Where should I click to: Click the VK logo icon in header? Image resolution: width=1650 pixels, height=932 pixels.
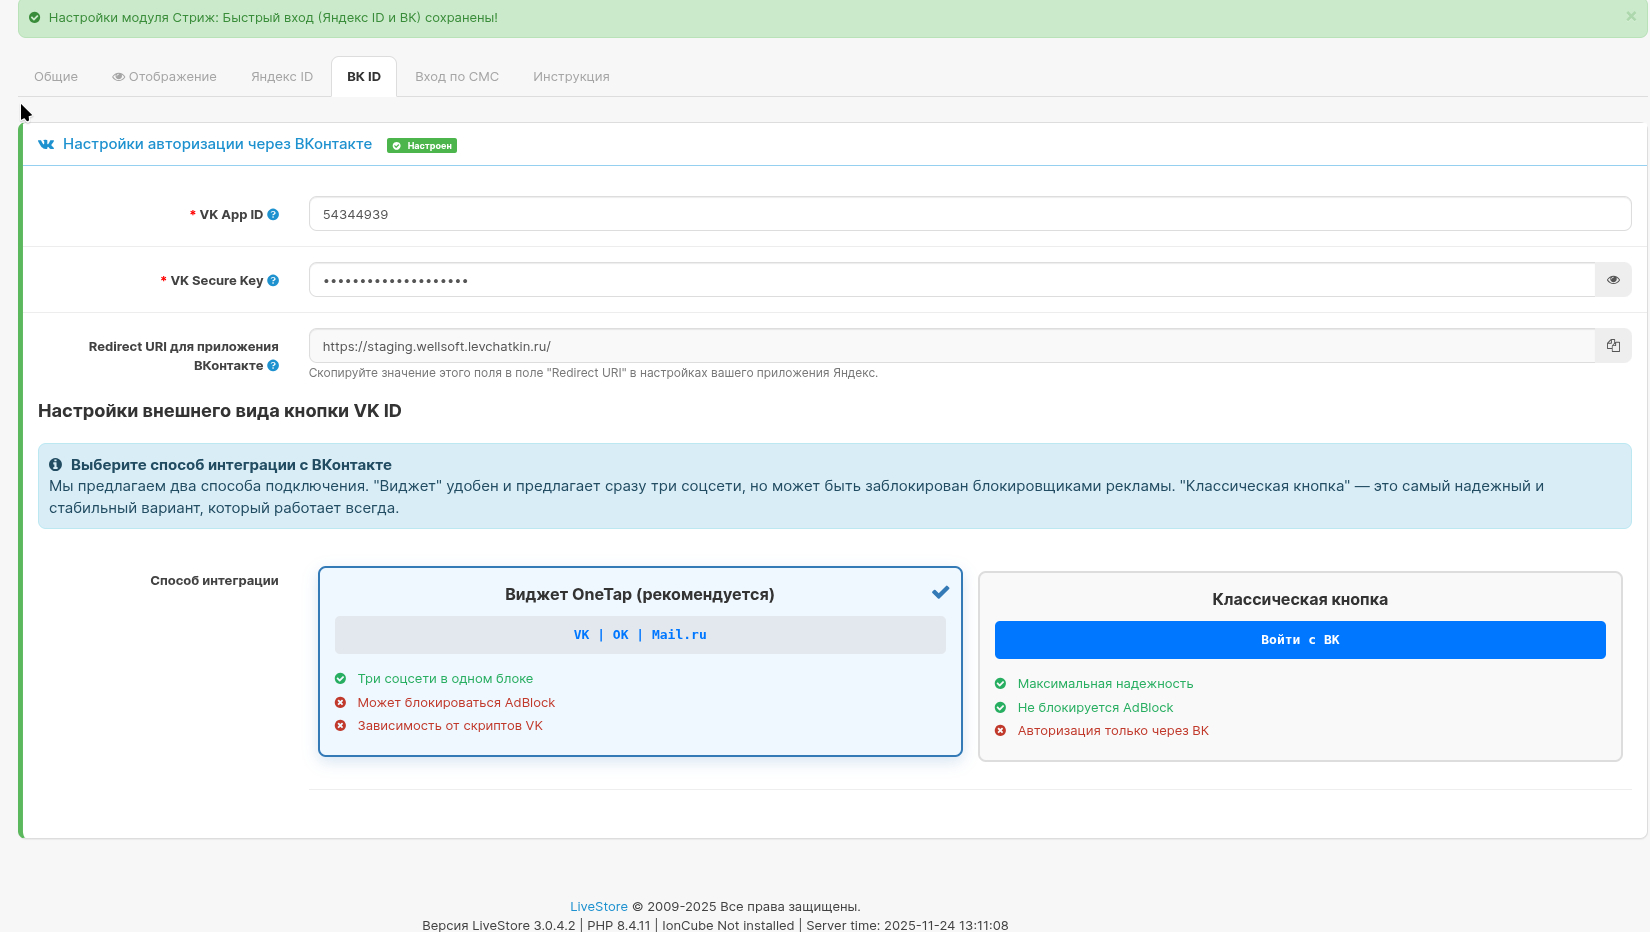click(46, 145)
